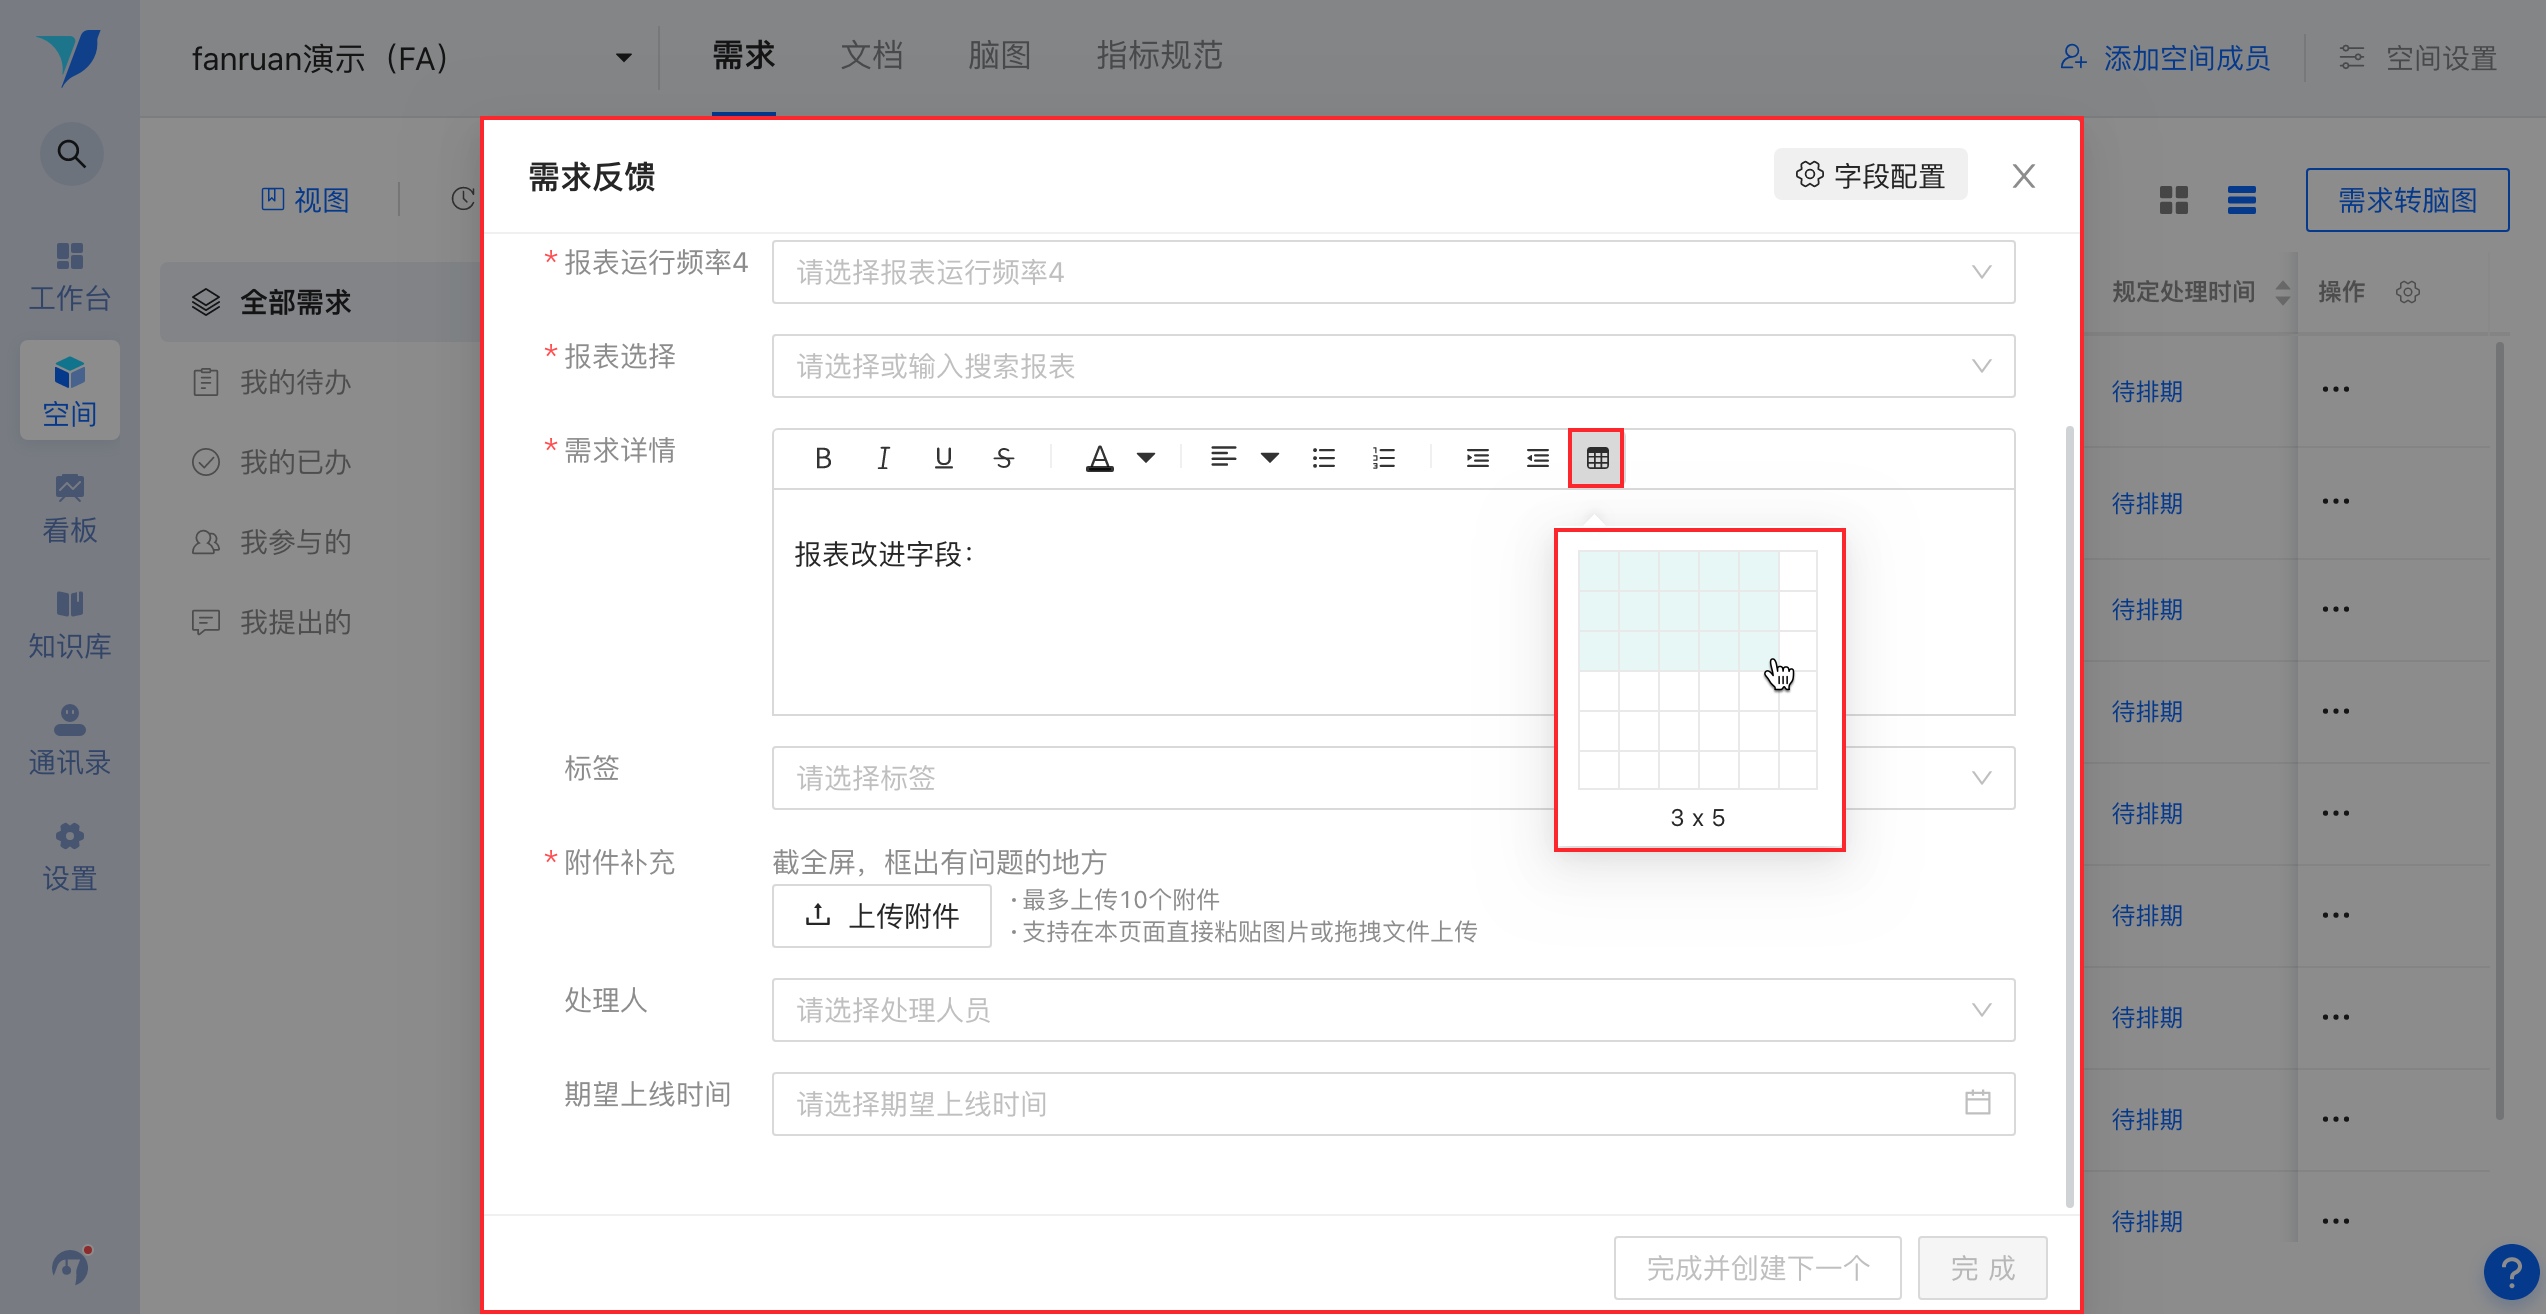Viewport: 2546px width, 1314px height.
Task: Apply strikethrough formatting
Action: click(1004, 458)
